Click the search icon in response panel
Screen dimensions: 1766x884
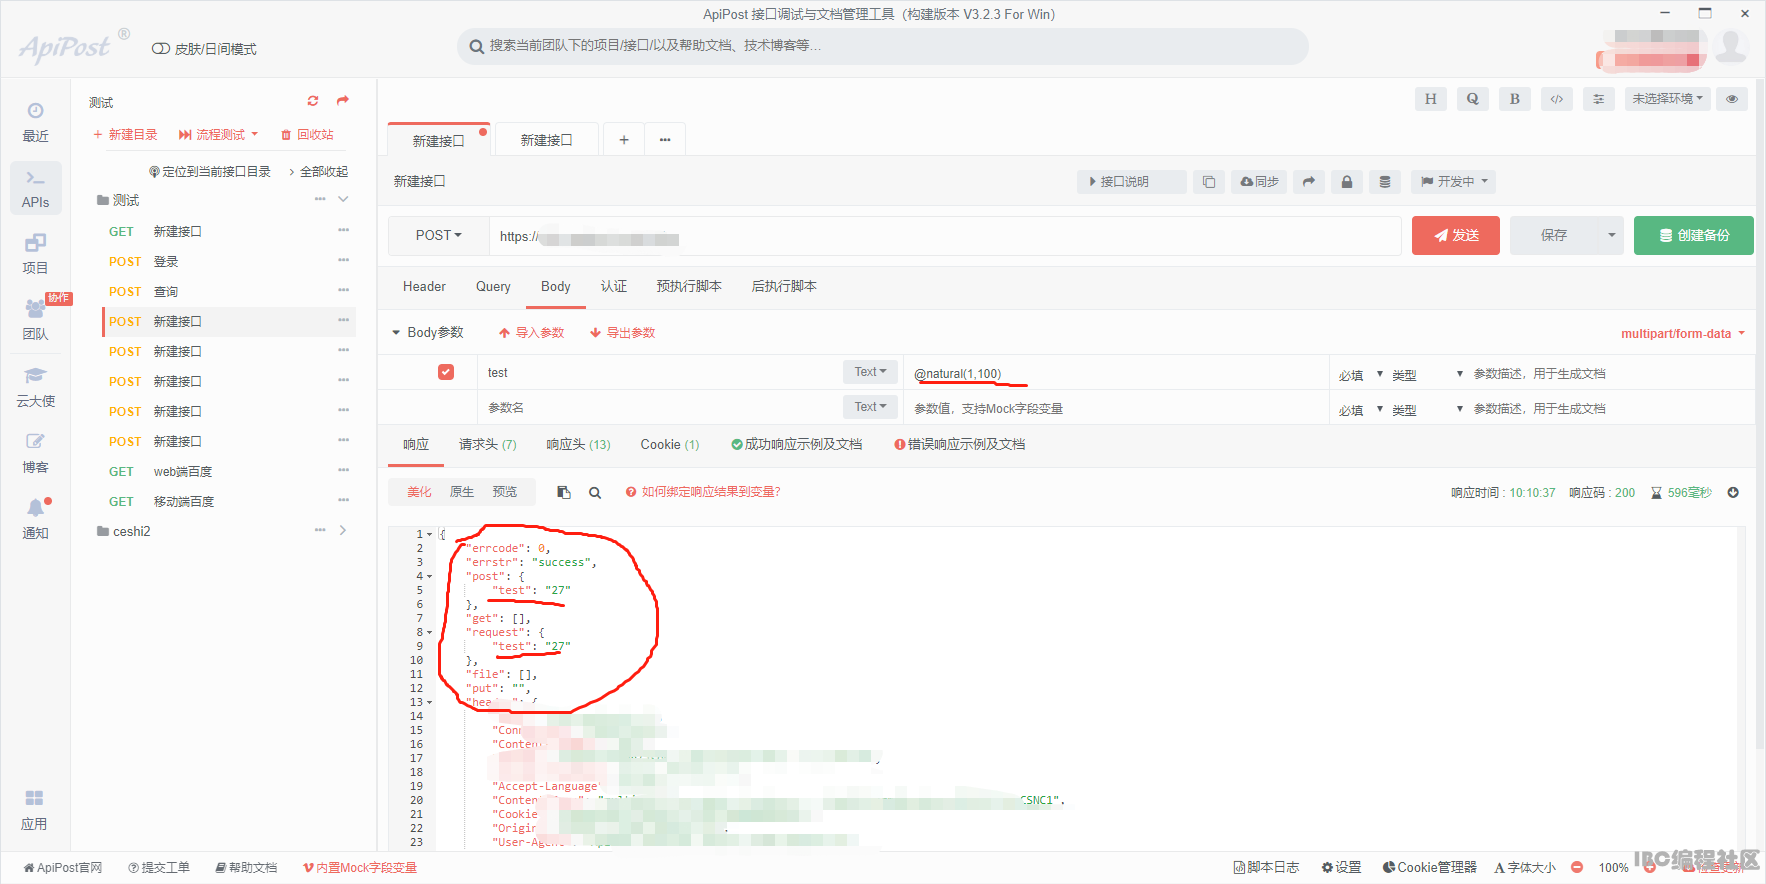click(x=595, y=492)
